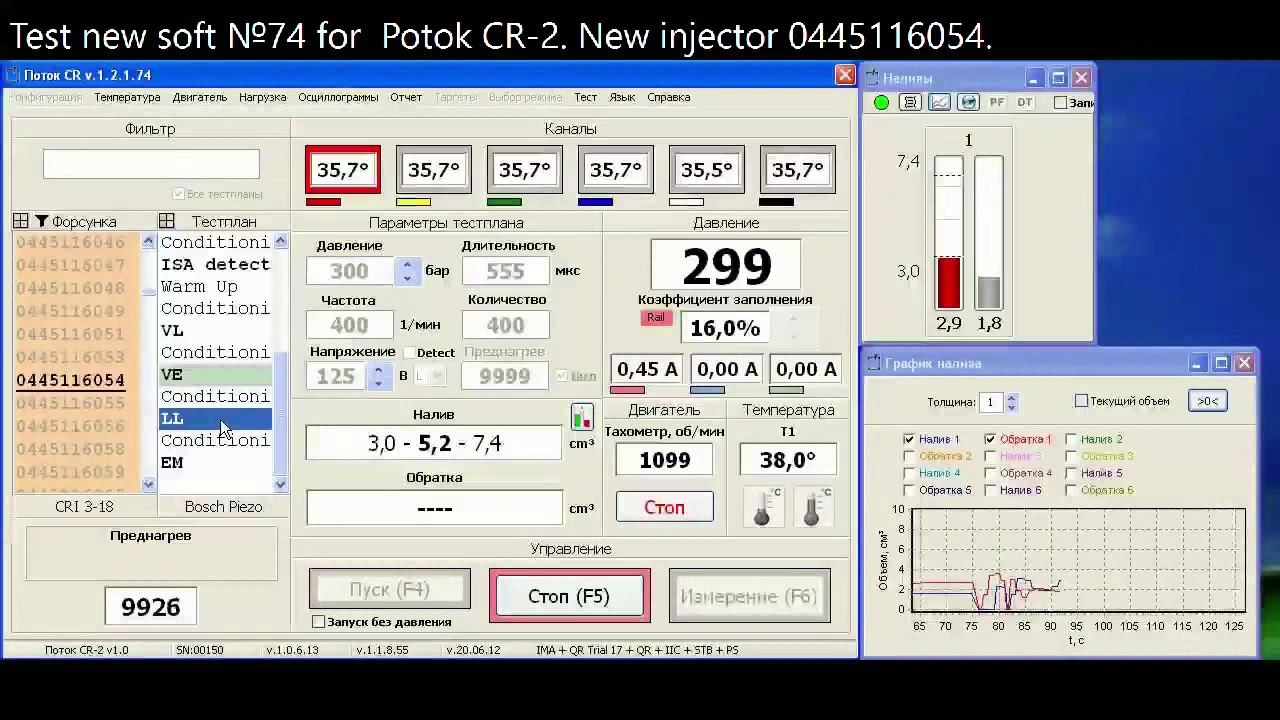This screenshot has height=720, width=1280.
Task: Click the blue channel color bar
Action: coord(596,202)
